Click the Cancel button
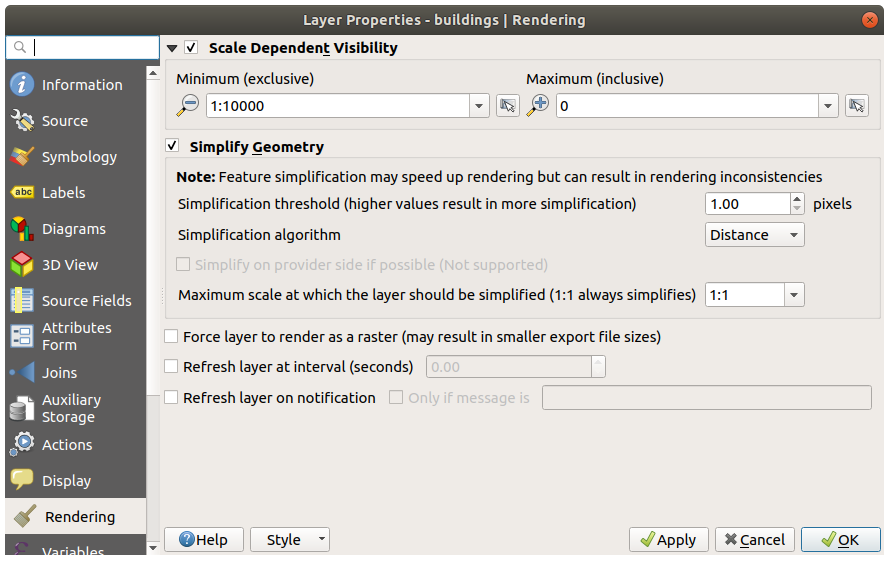The image size is (893, 564). (755, 540)
